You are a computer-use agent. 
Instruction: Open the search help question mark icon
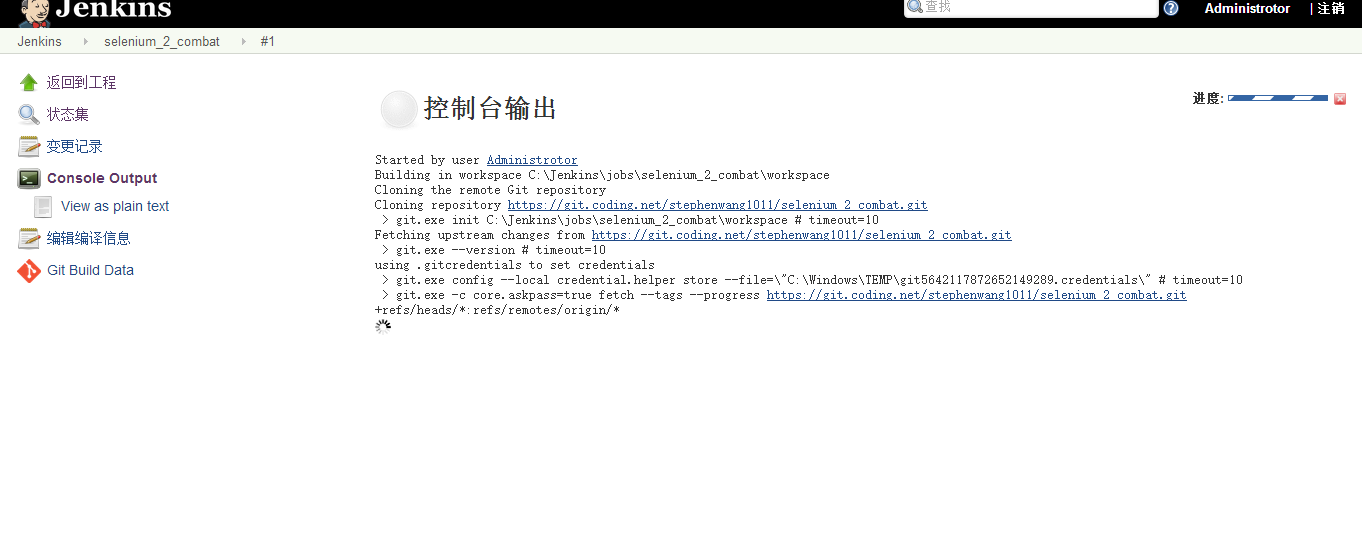(1171, 8)
